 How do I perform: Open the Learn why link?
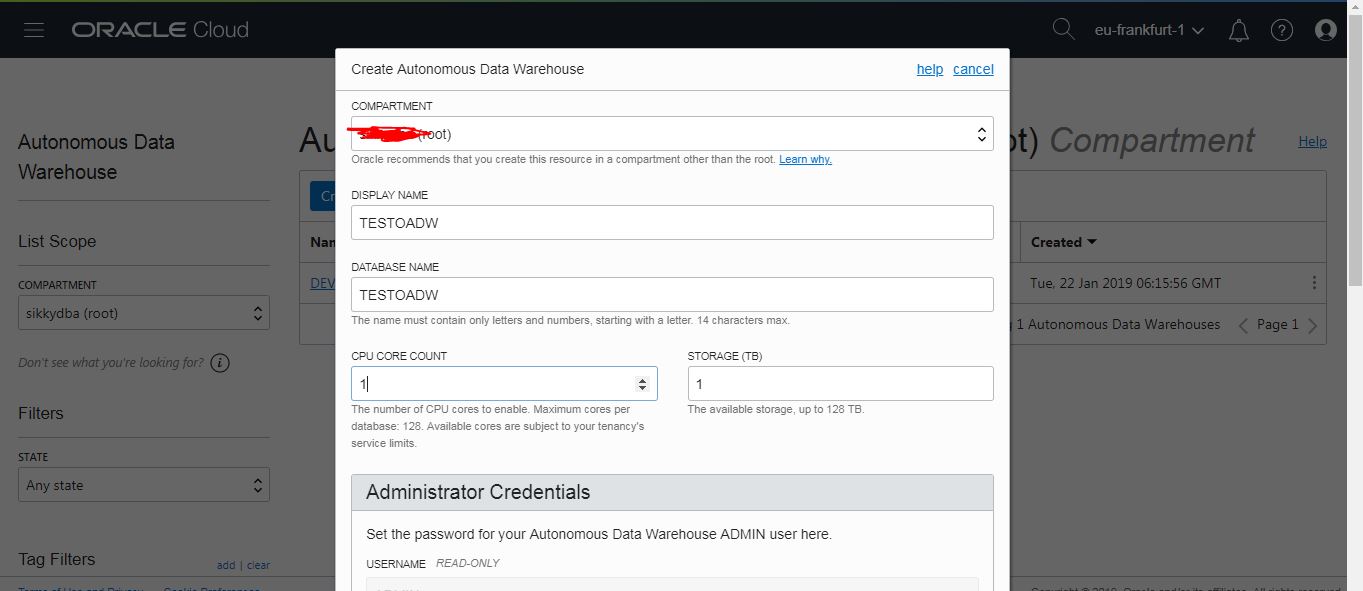805,160
